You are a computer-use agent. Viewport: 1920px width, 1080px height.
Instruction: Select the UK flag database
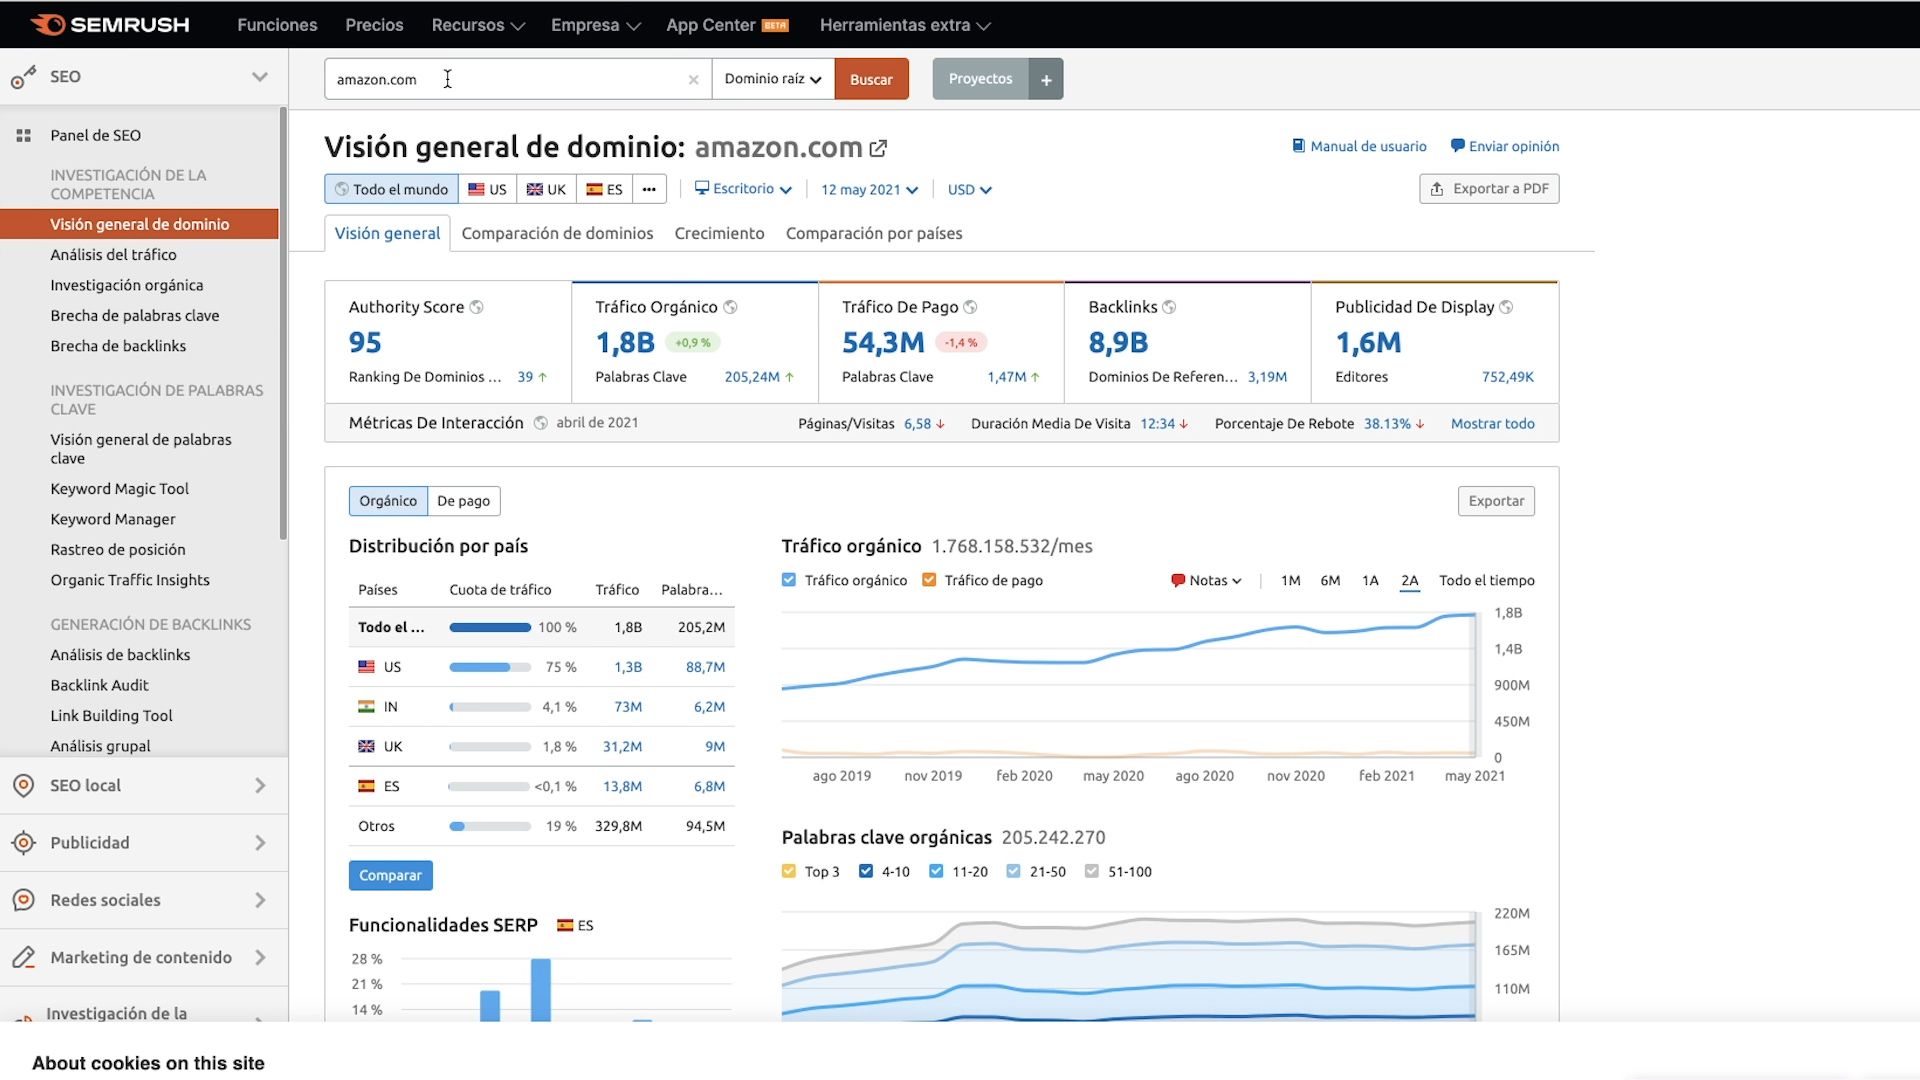tap(546, 189)
